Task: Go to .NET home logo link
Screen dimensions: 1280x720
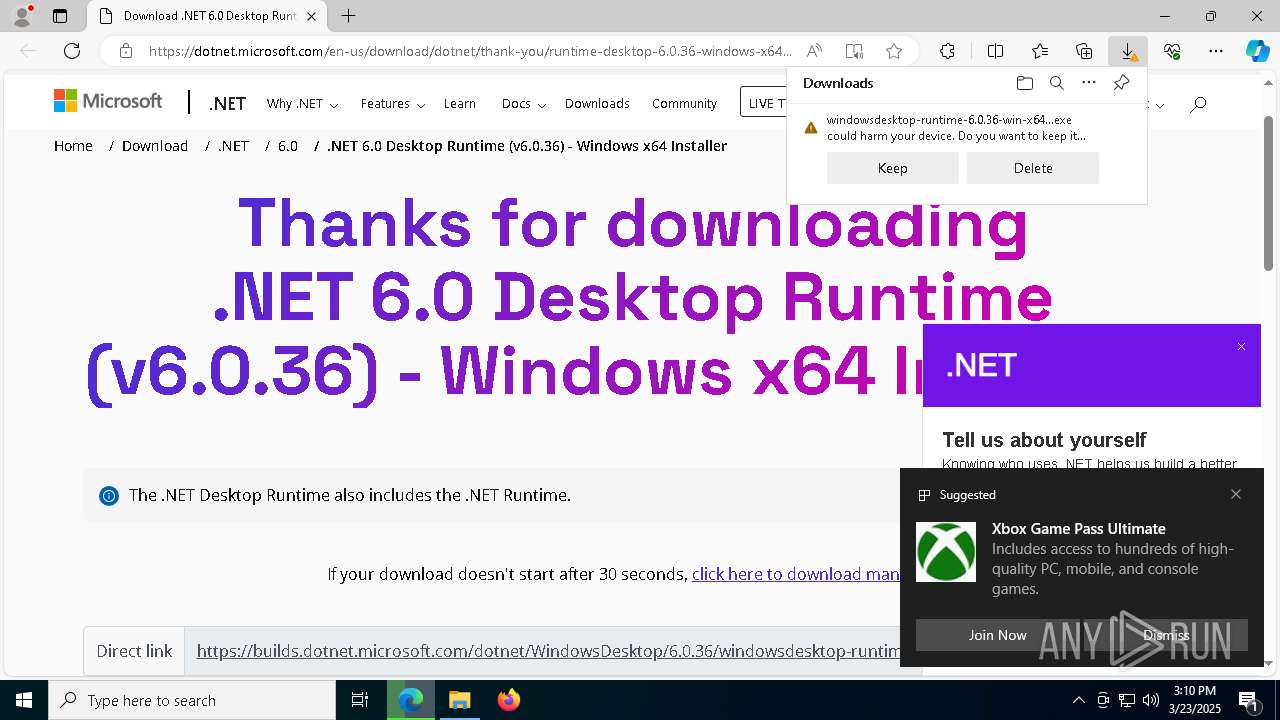Action: (x=227, y=104)
